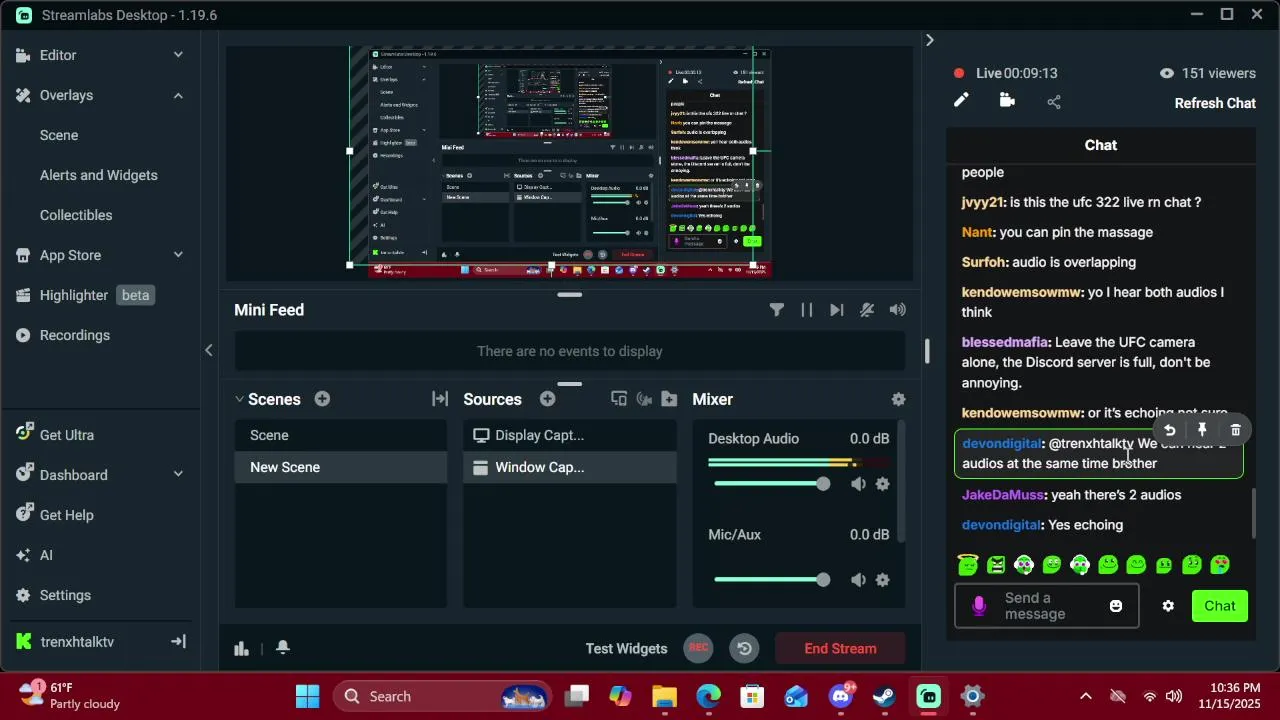Open Steam from the taskbar

(885, 696)
